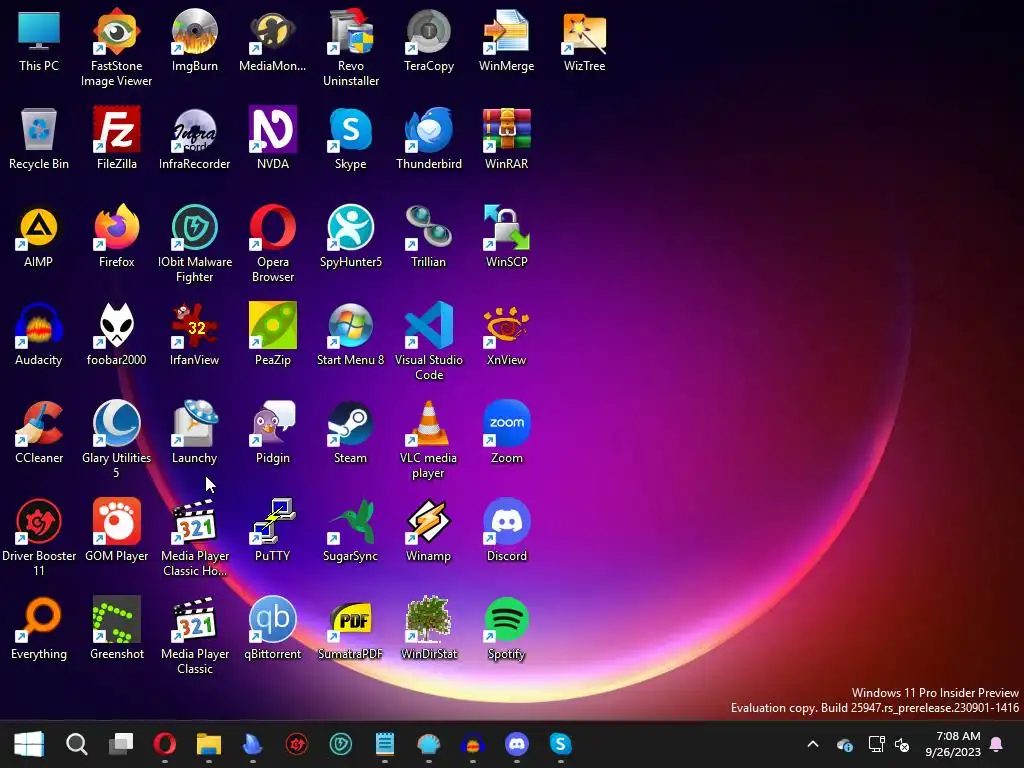
Task: Select the SumatraPDF icon
Action: point(351,628)
